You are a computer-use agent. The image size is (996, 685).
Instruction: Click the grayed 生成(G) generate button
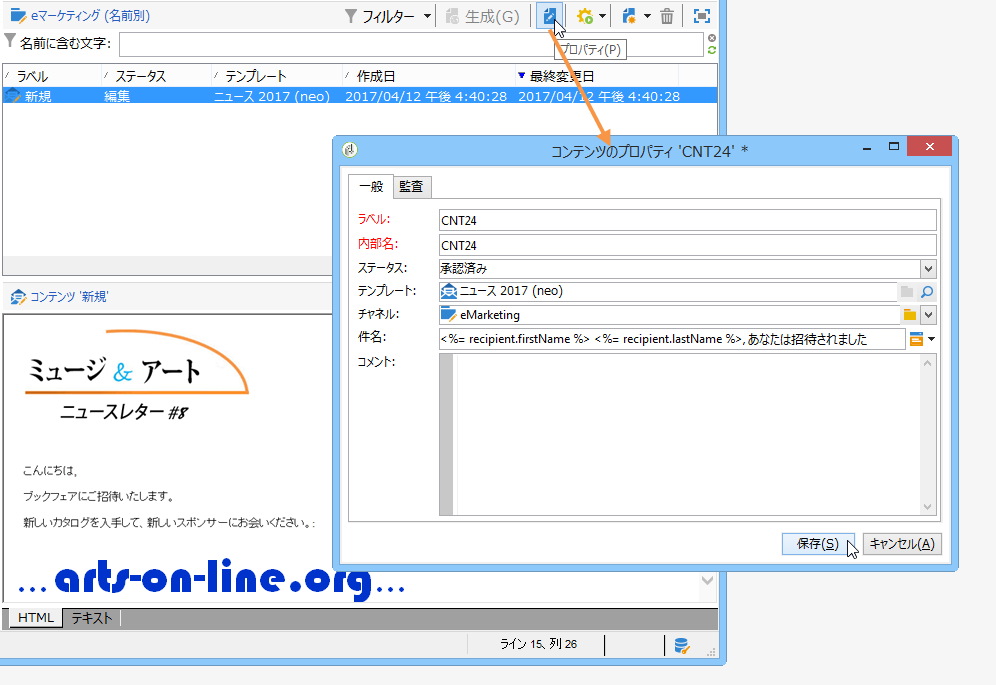[x=483, y=17]
